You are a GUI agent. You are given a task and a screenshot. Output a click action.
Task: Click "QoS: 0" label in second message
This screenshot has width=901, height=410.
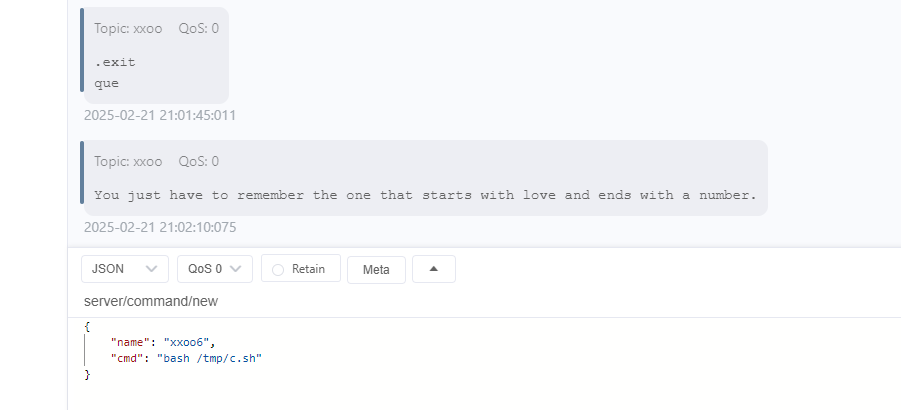(198, 161)
